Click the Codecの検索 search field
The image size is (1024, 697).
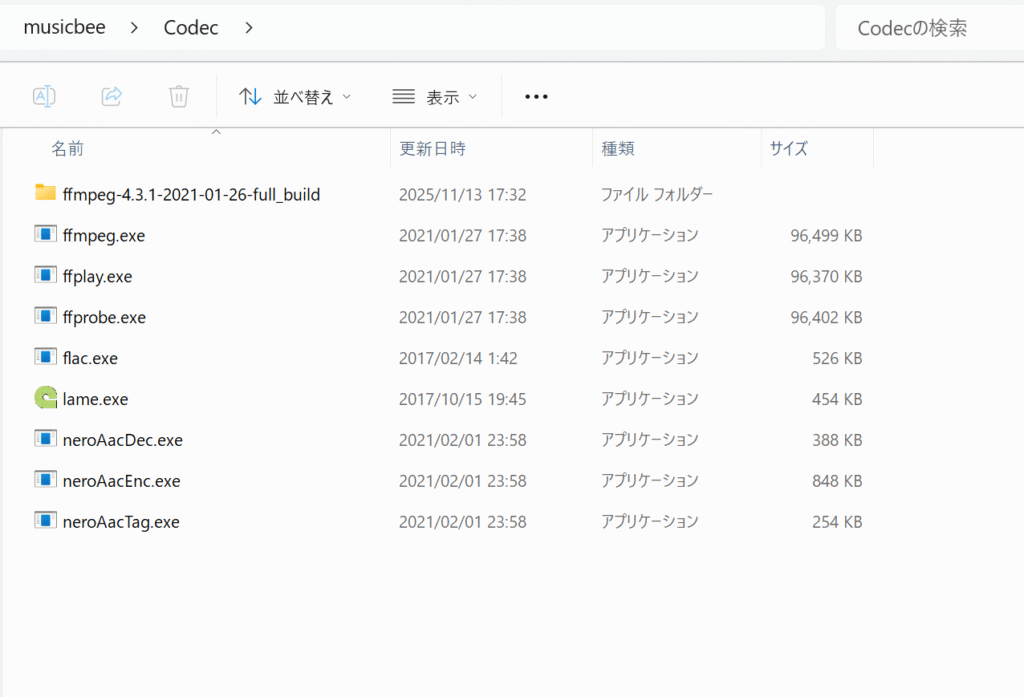925,28
